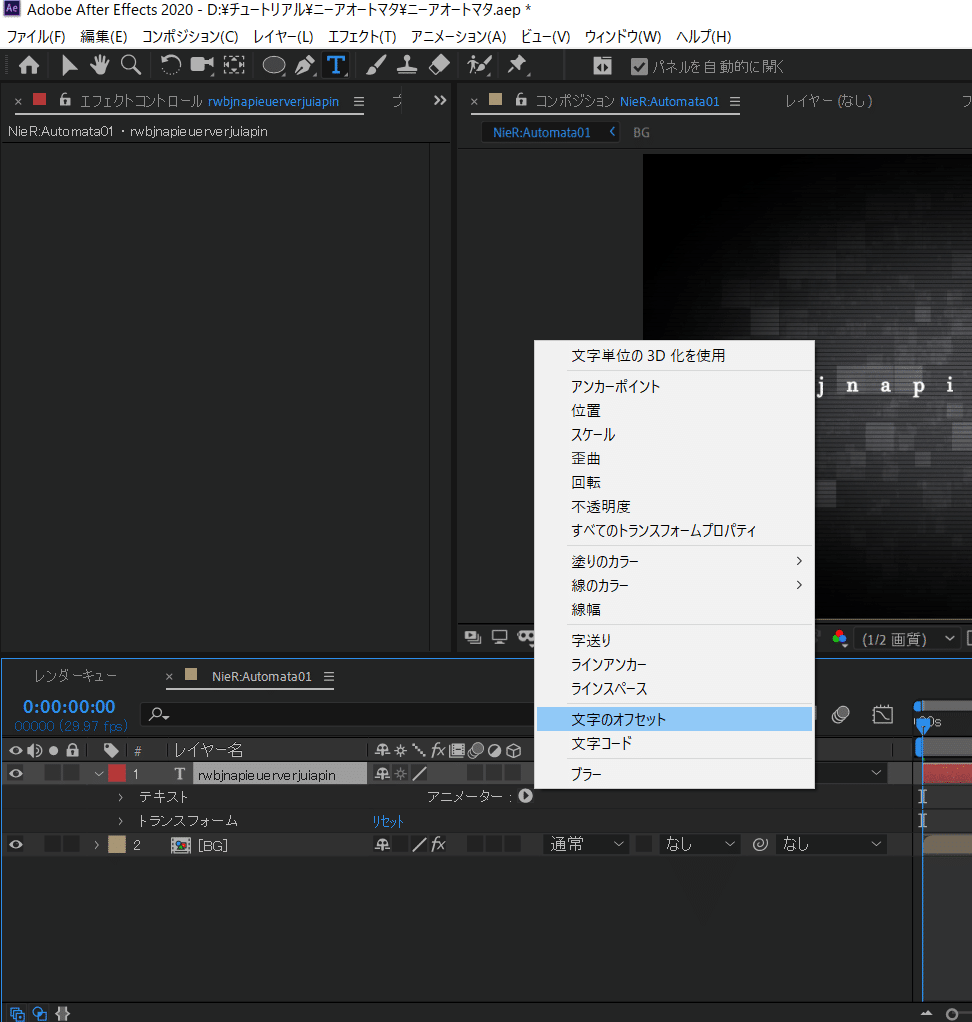This screenshot has height=1022, width=972.
Task: Toggle visibility of the BG layer
Action: (15, 844)
